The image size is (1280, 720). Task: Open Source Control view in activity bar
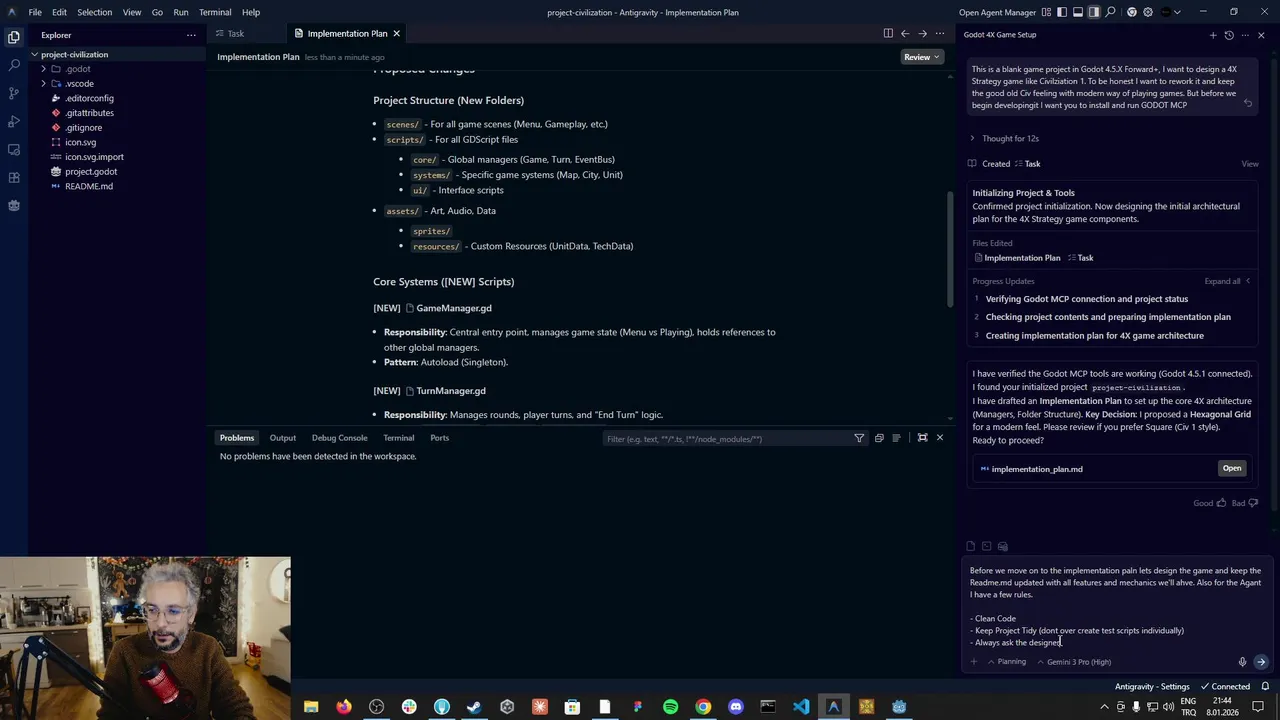pos(14,93)
